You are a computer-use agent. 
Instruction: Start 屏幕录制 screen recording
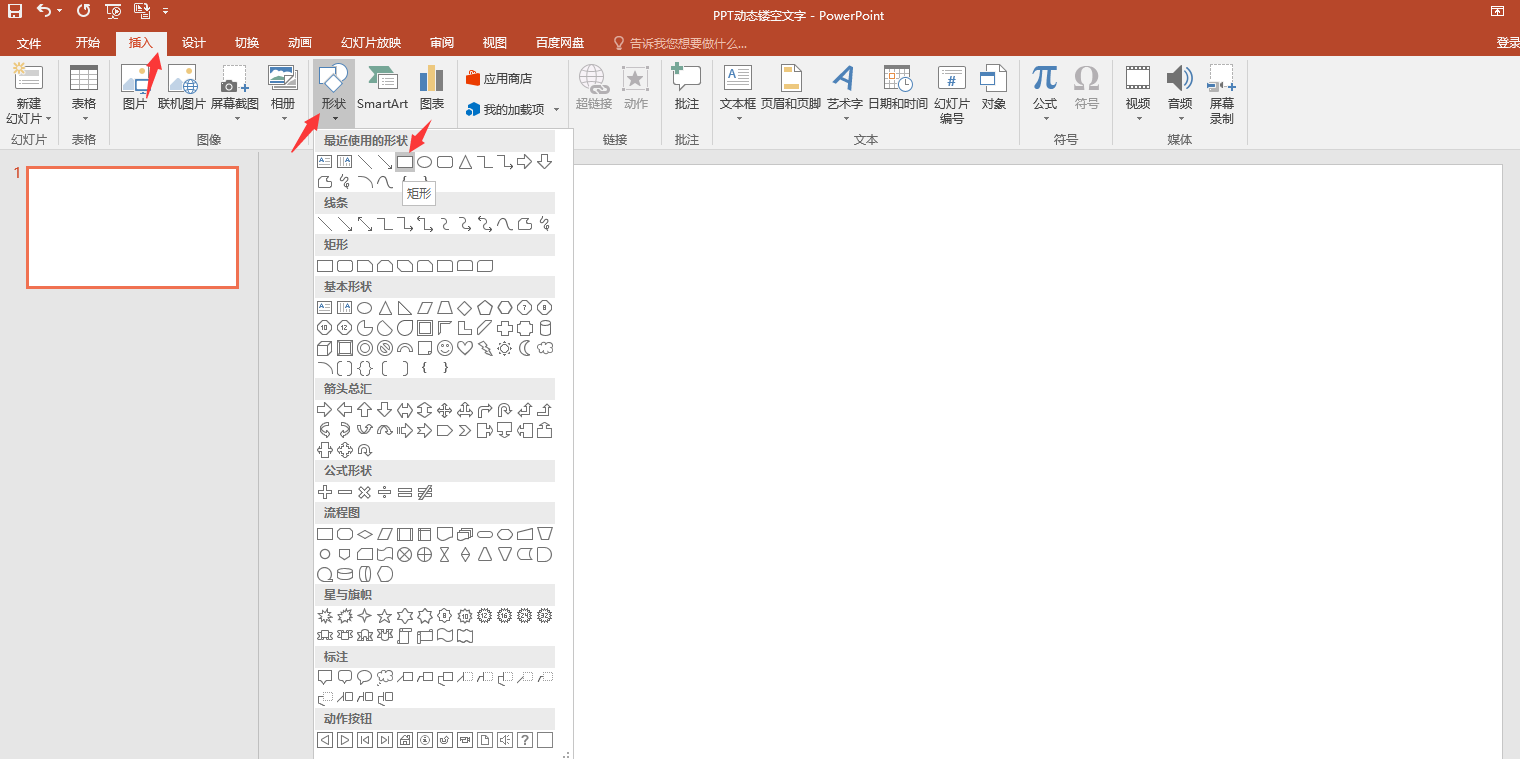click(1221, 95)
